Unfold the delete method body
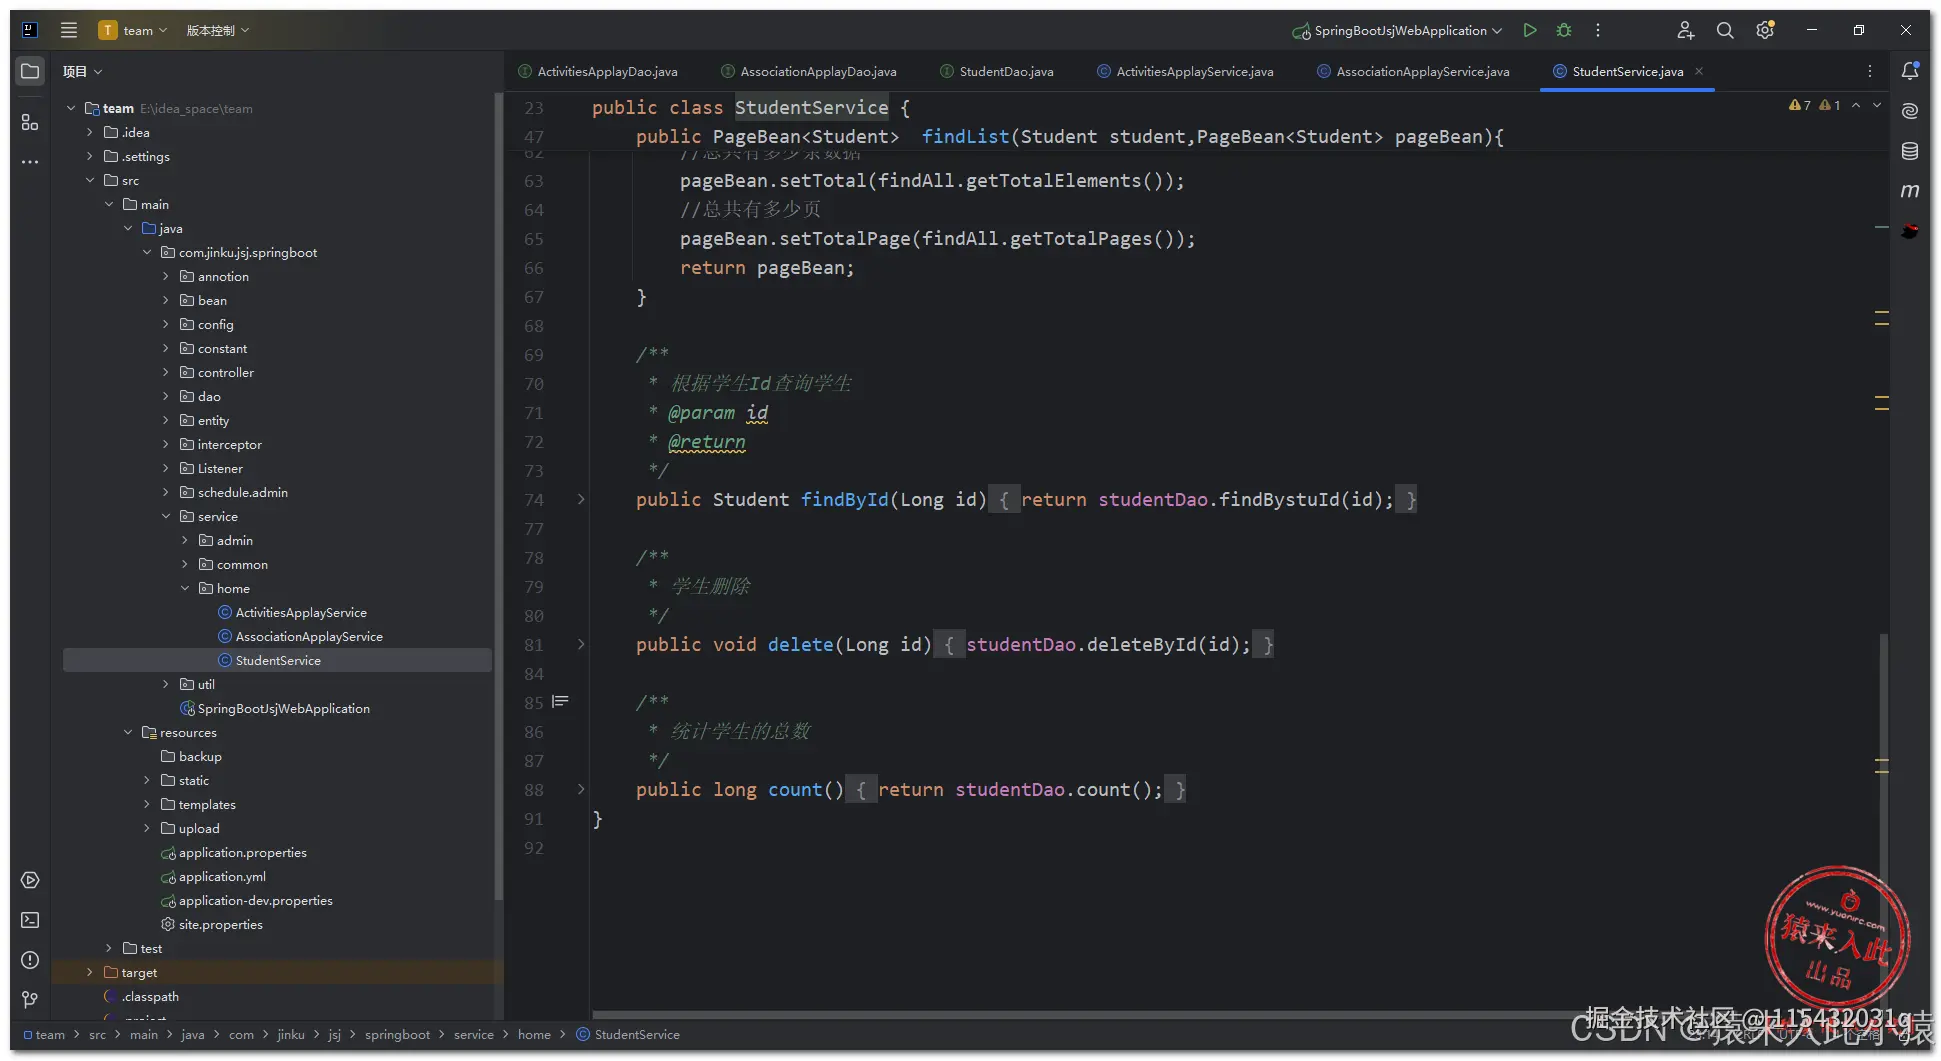The width and height of the screenshot is (1941, 1061). tap(580, 644)
